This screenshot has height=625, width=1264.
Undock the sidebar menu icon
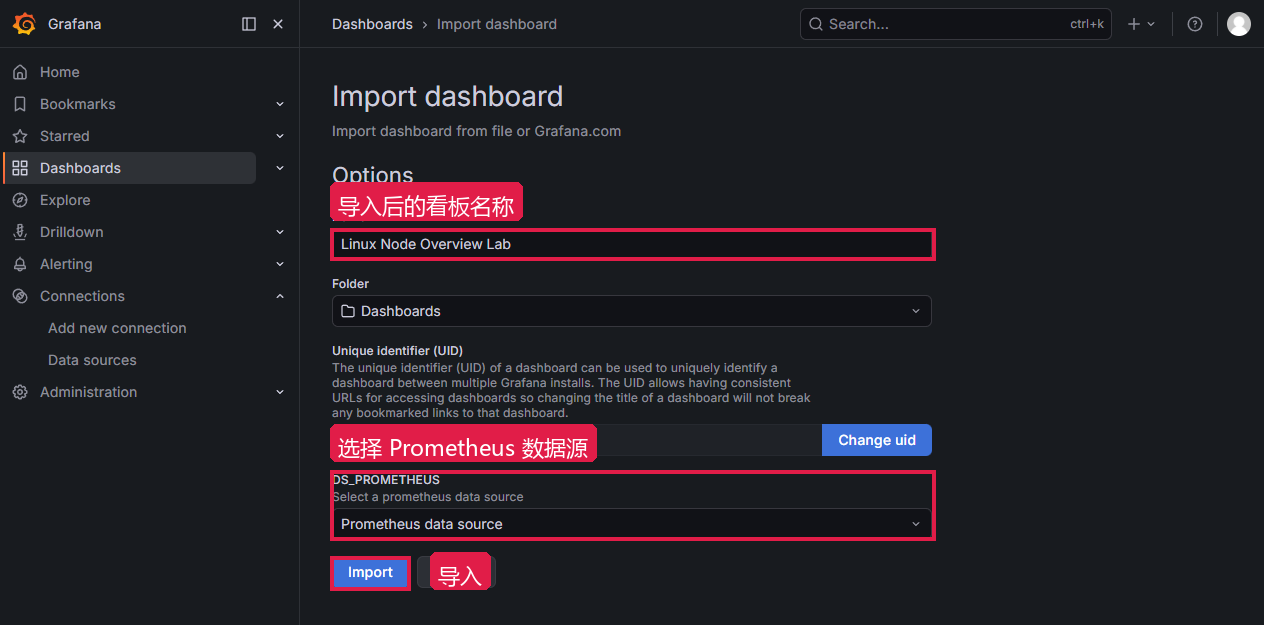click(x=249, y=24)
